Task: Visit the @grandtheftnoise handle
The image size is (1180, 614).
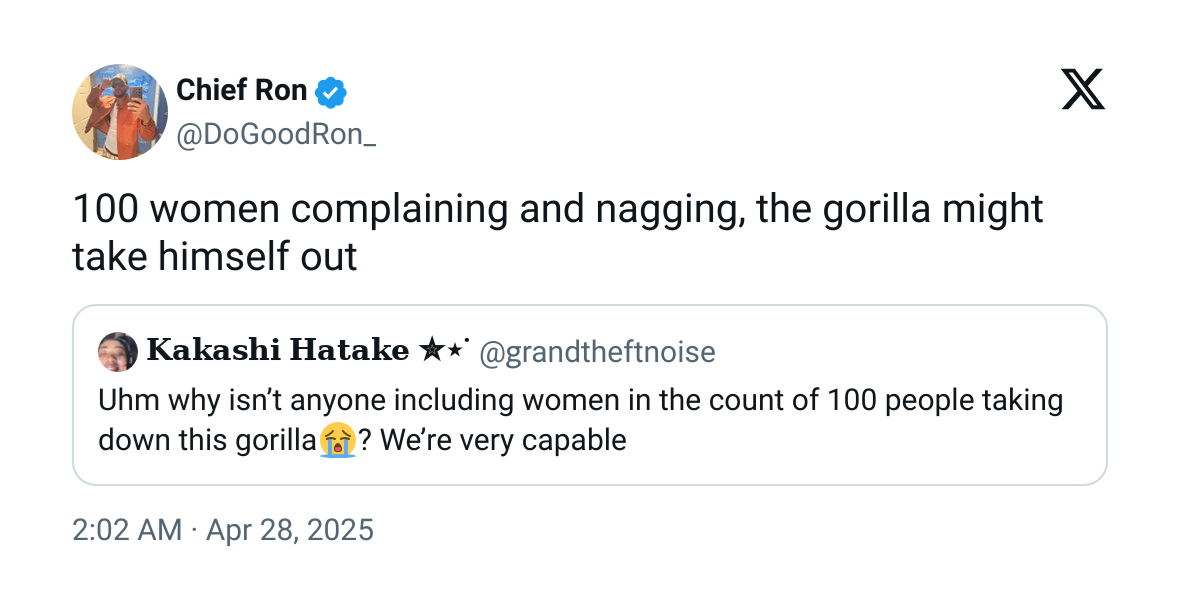Action: point(597,352)
